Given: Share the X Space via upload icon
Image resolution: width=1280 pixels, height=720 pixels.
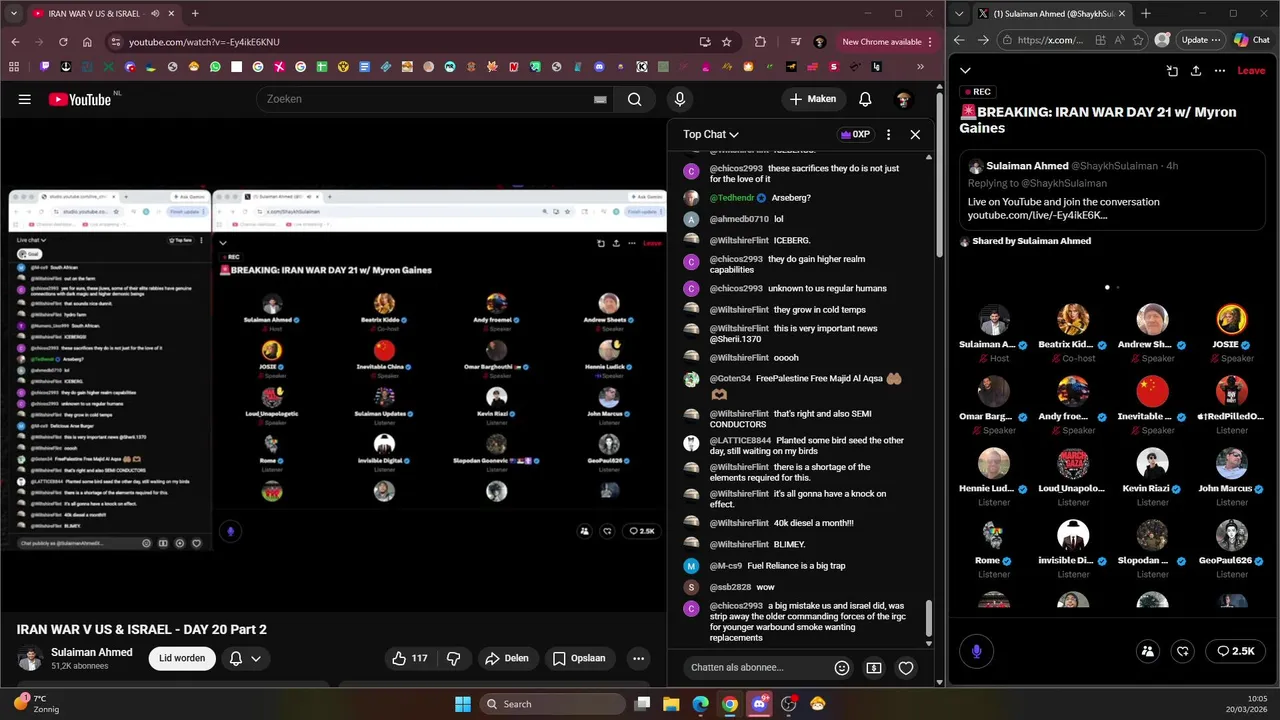Looking at the screenshot, I should pyautogui.click(x=1196, y=71).
